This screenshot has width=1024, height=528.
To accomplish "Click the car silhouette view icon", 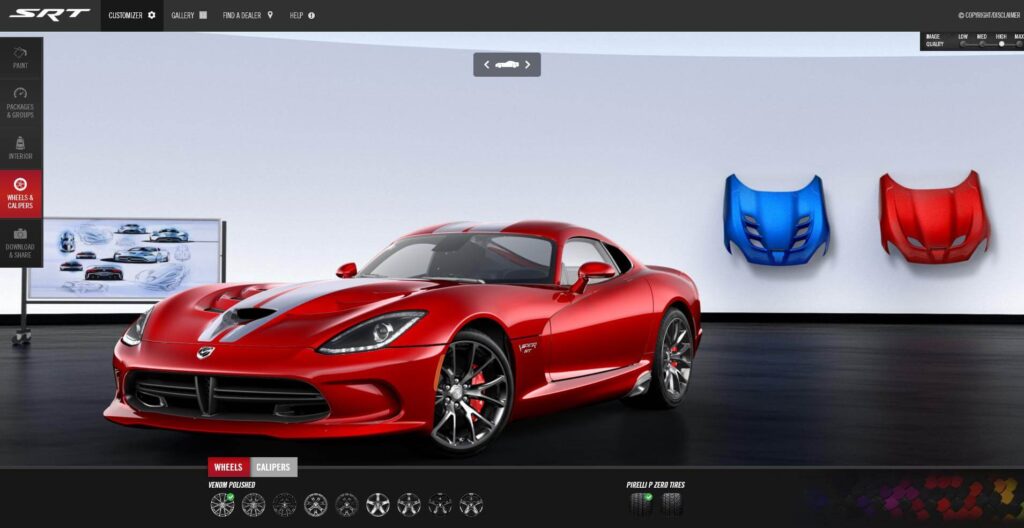I will [507, 65].
